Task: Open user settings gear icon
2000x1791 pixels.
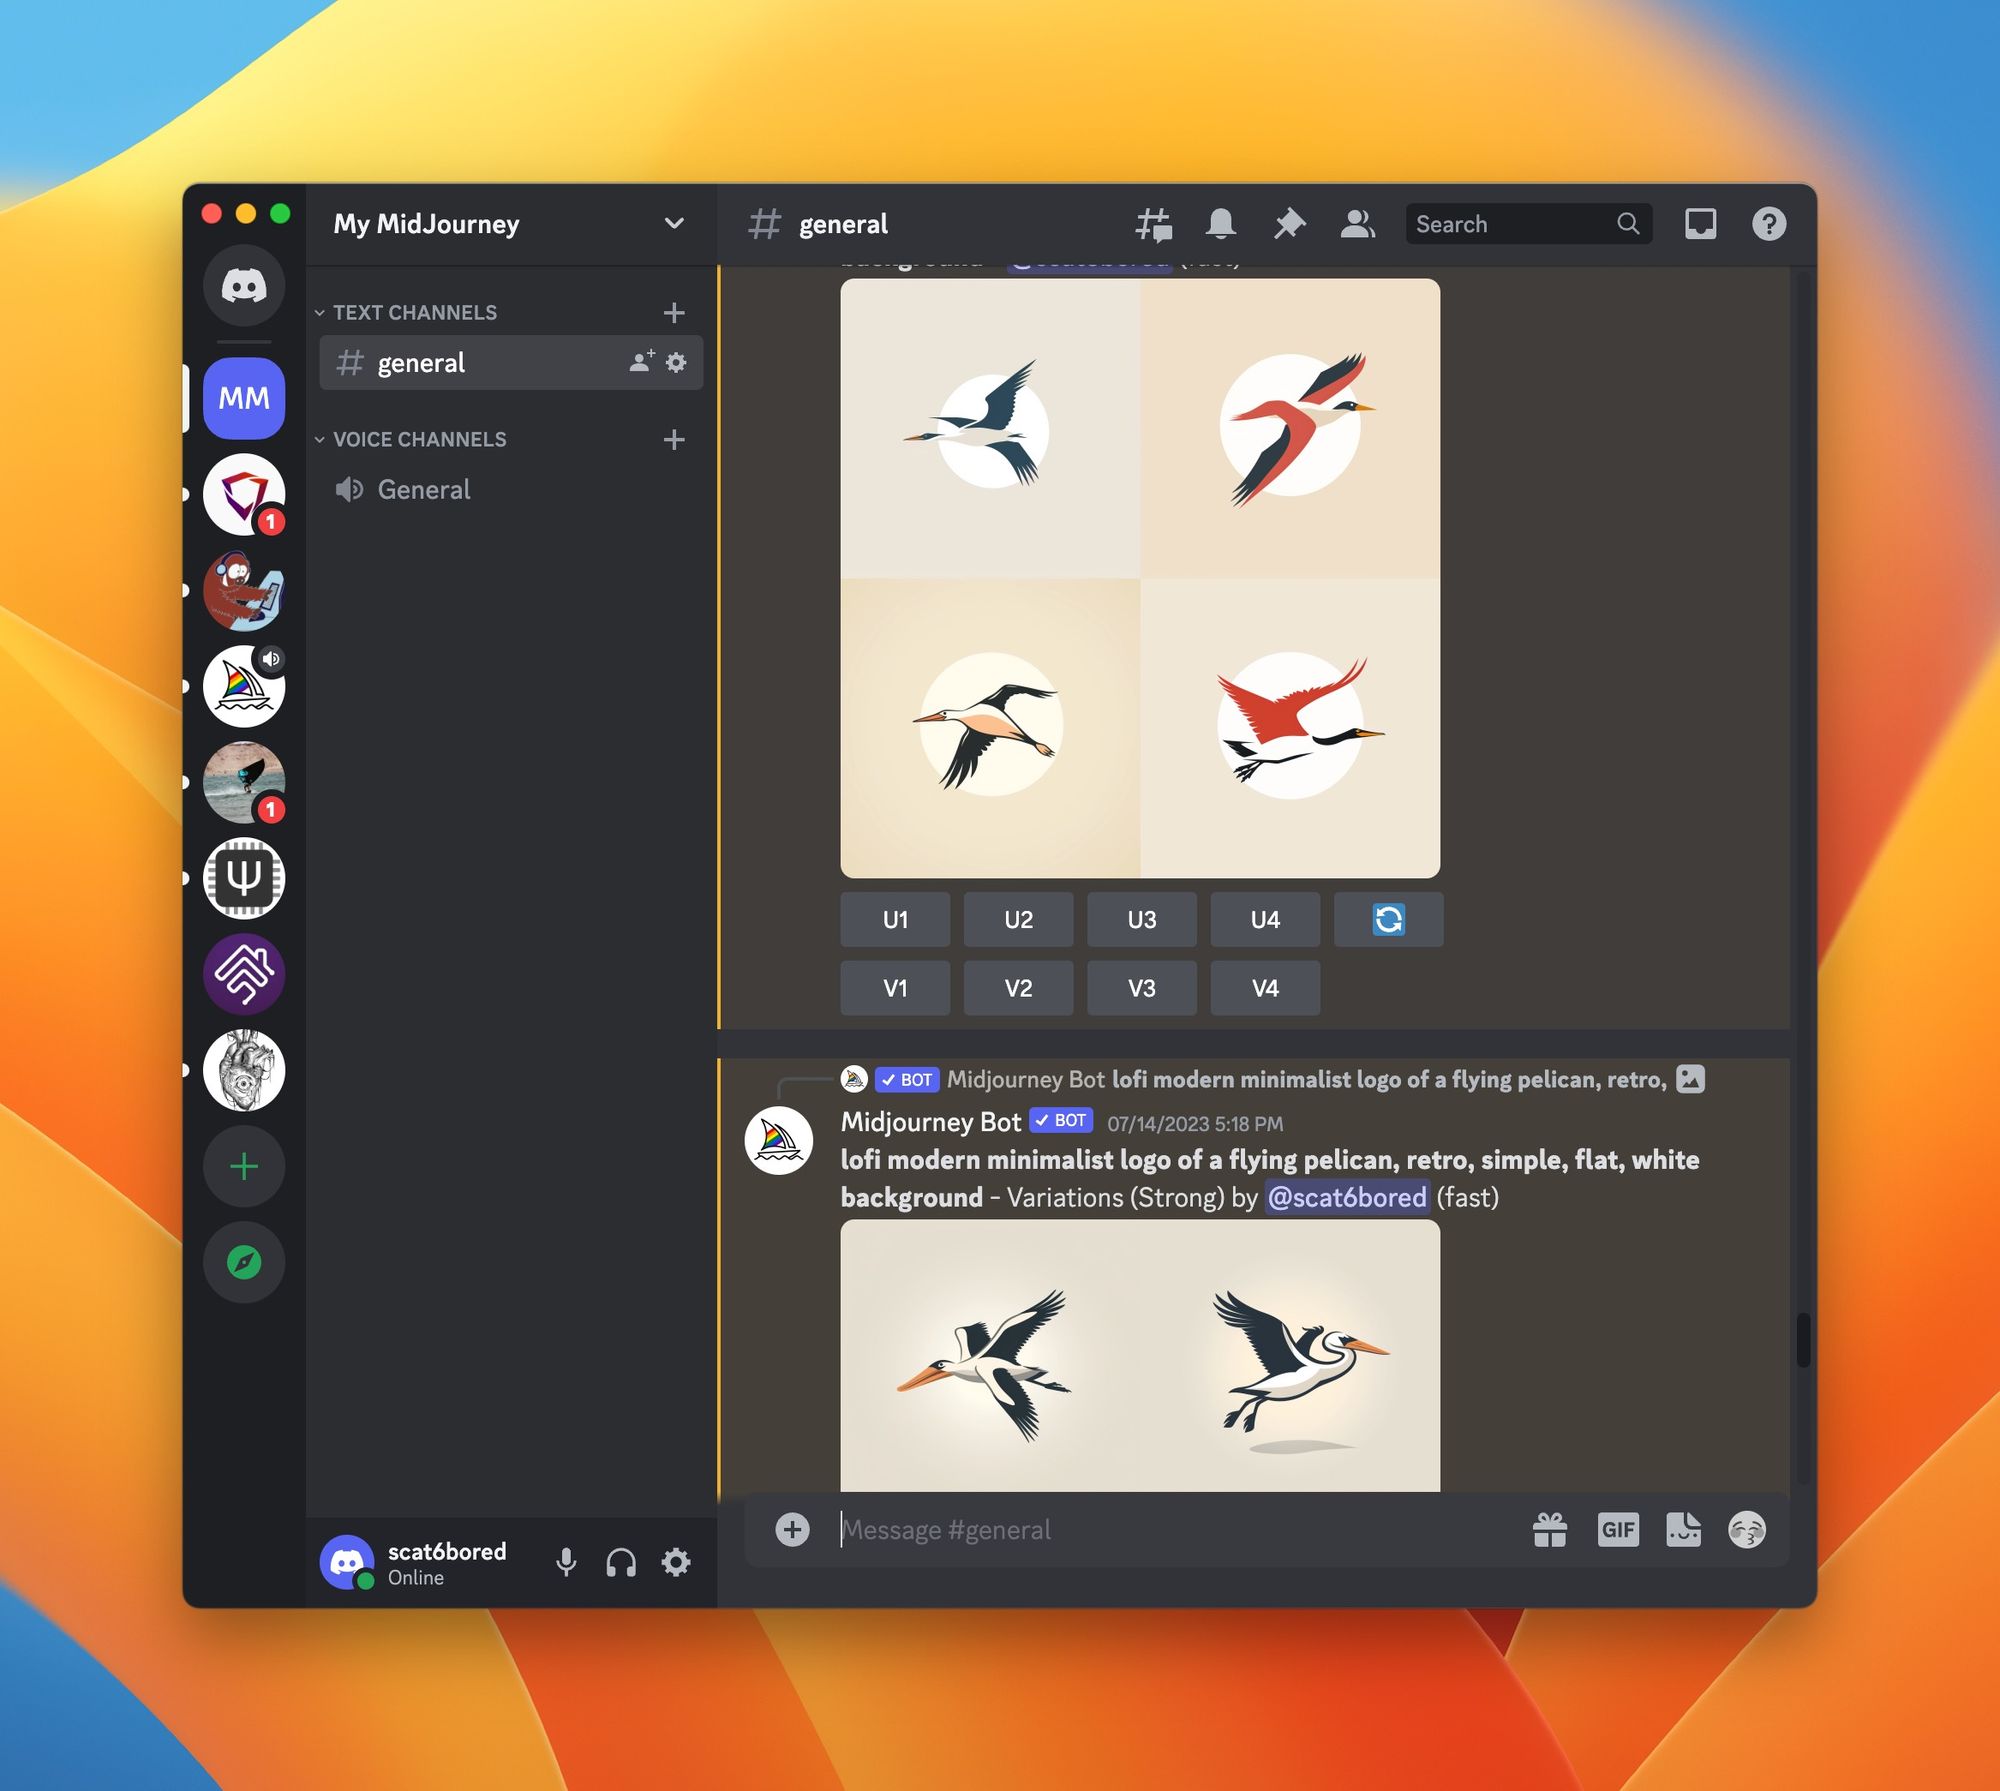Action: pyautogui.click(x=676, y=1562)
